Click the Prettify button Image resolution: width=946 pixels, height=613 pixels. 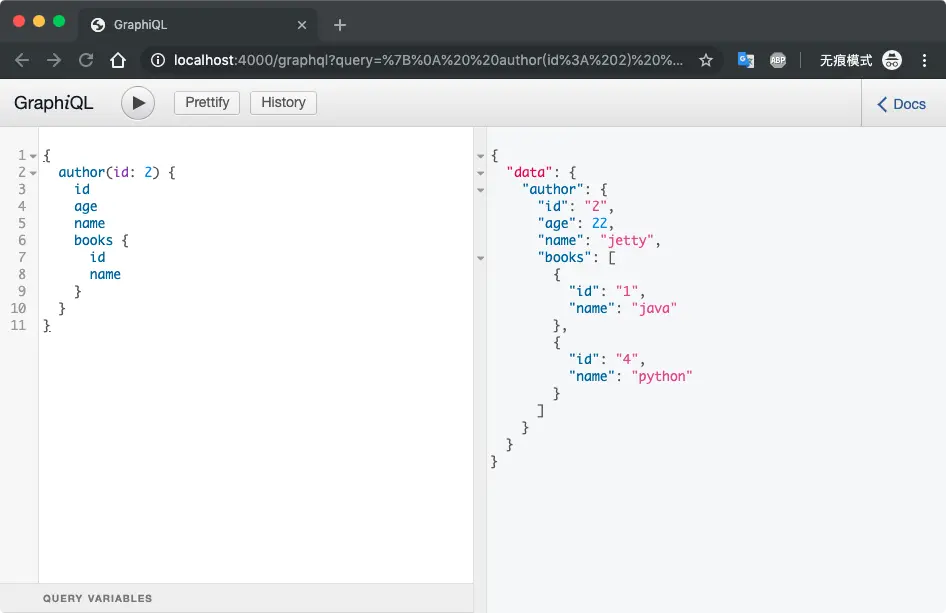(x=207, y=103)
